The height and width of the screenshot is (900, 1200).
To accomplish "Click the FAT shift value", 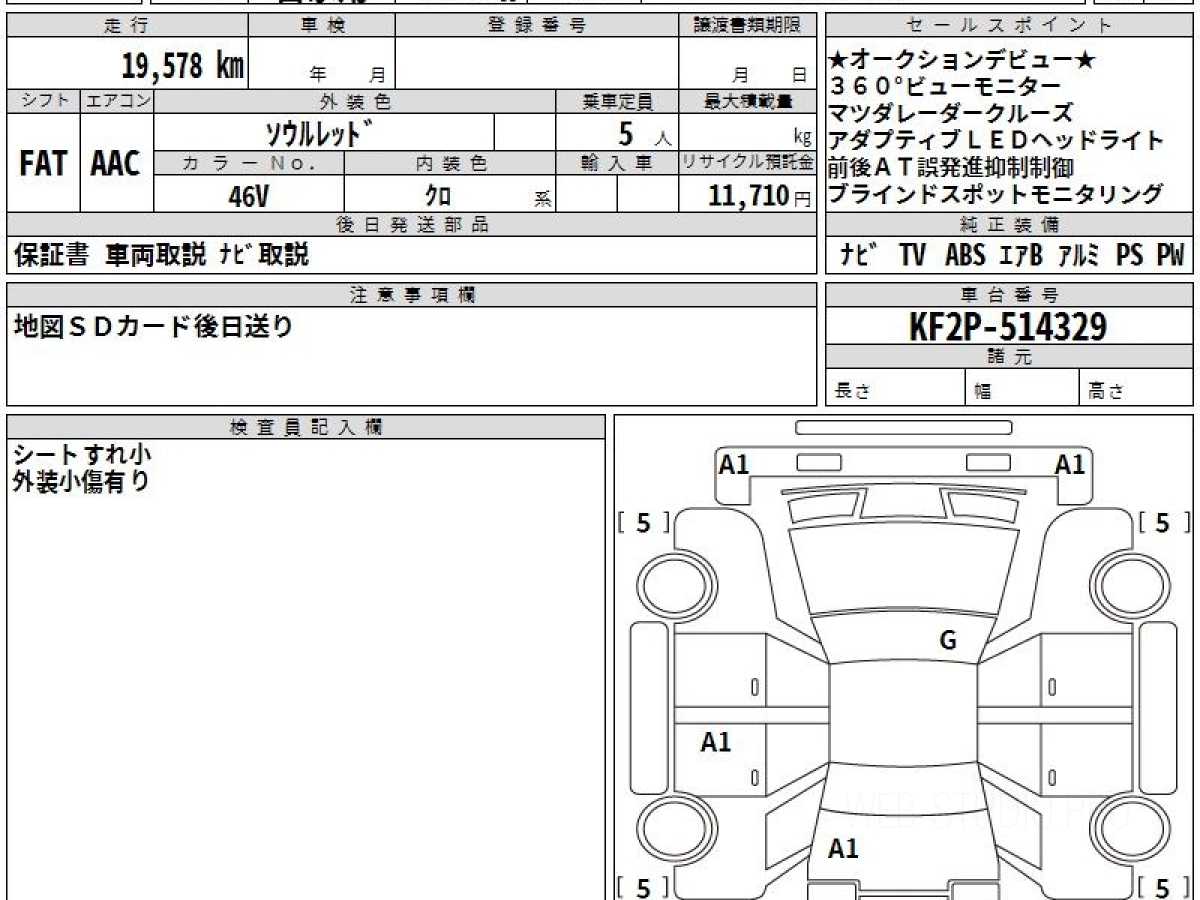I will tap(43, 163).
